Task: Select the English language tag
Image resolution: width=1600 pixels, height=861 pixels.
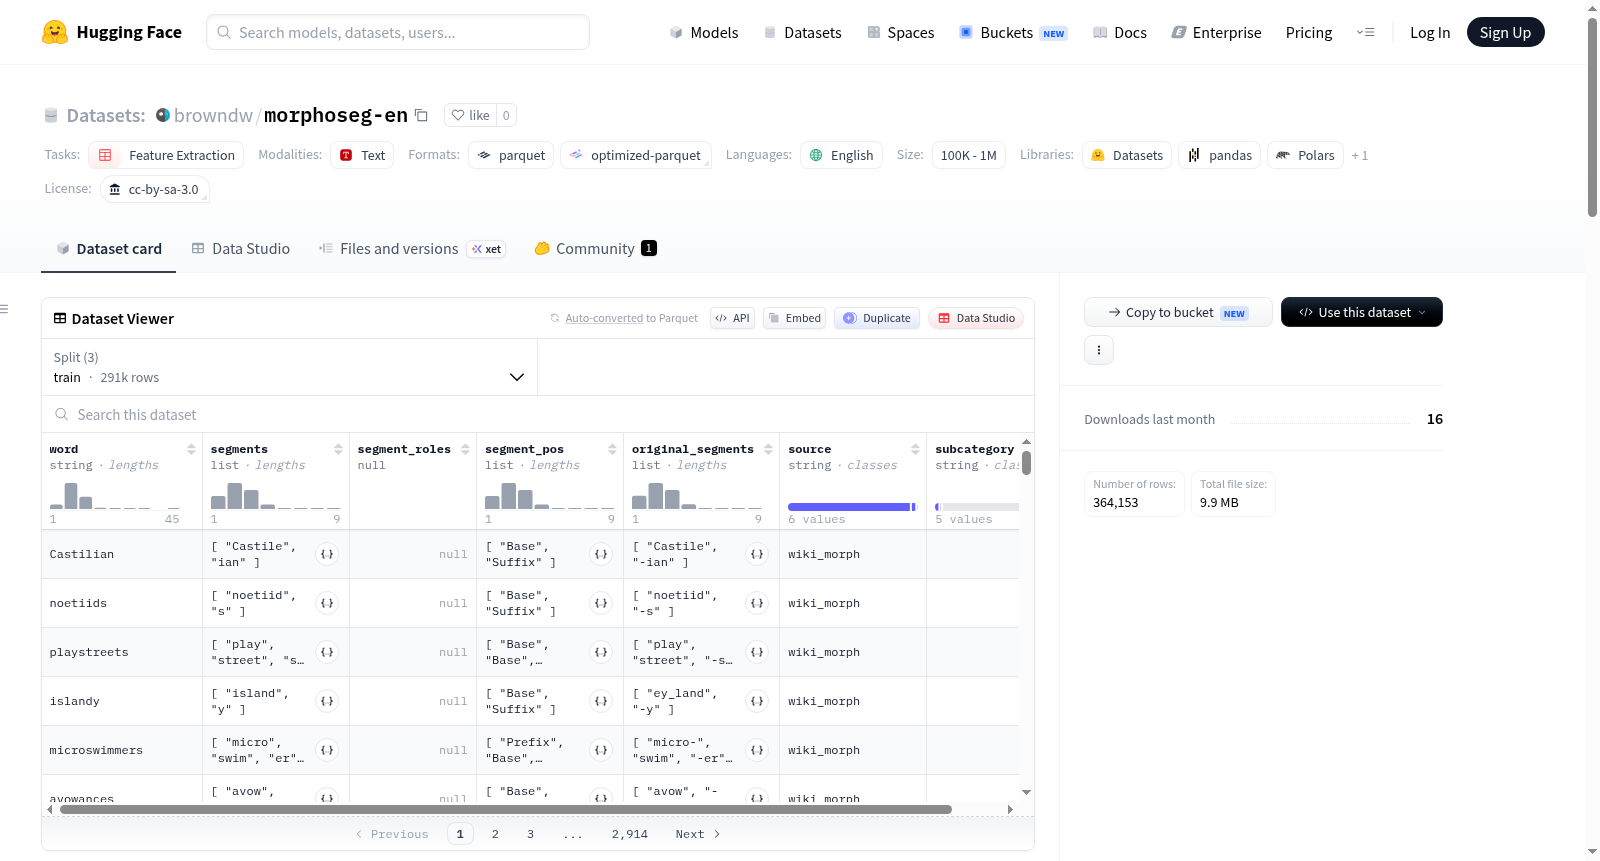Action: tap(841, 155)
